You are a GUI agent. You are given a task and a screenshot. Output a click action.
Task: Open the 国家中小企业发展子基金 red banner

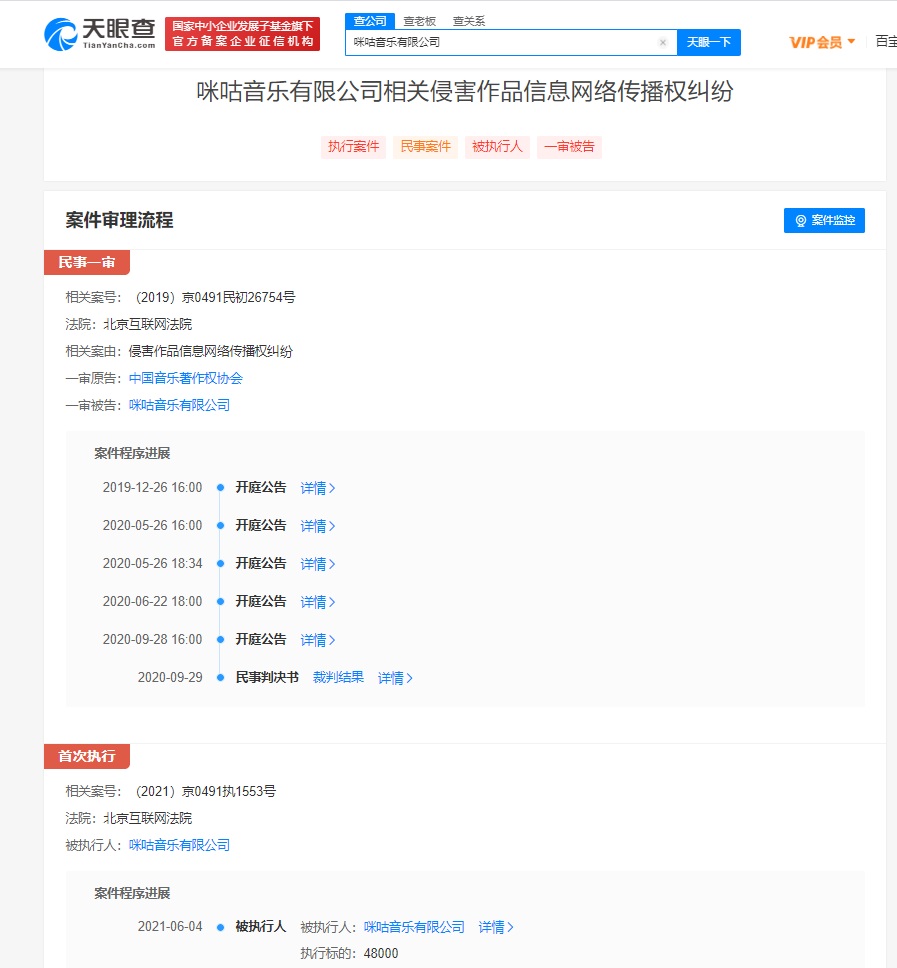coord(243,34)
